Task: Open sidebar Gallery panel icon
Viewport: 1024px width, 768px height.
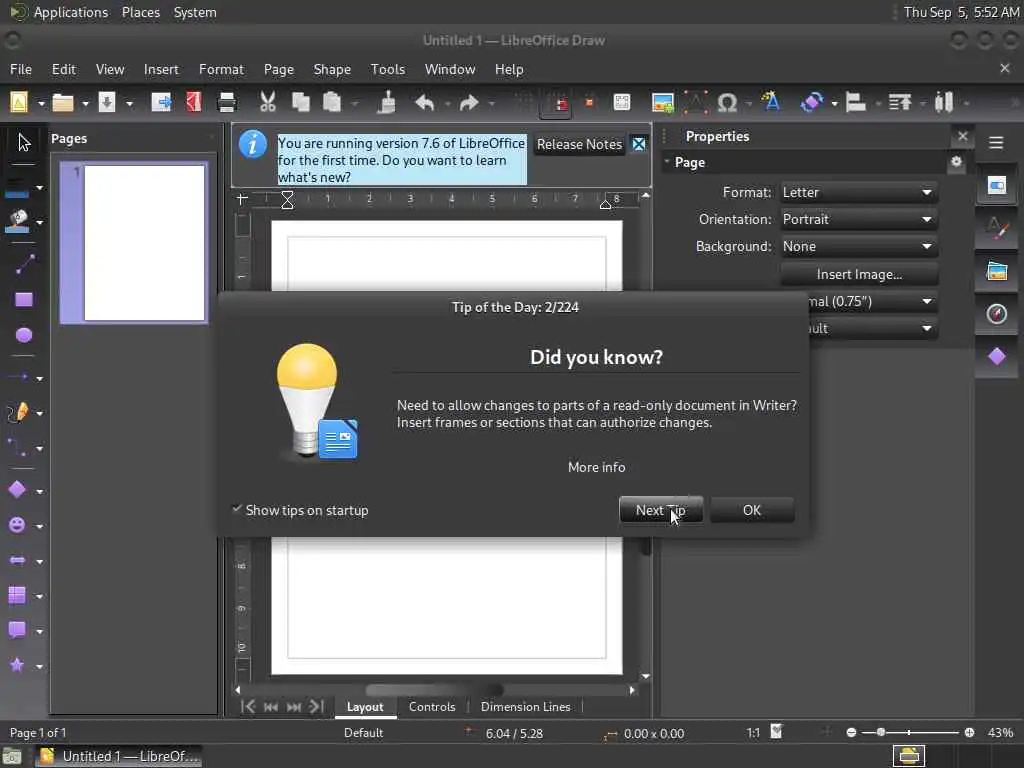Action: pos(997,271)
